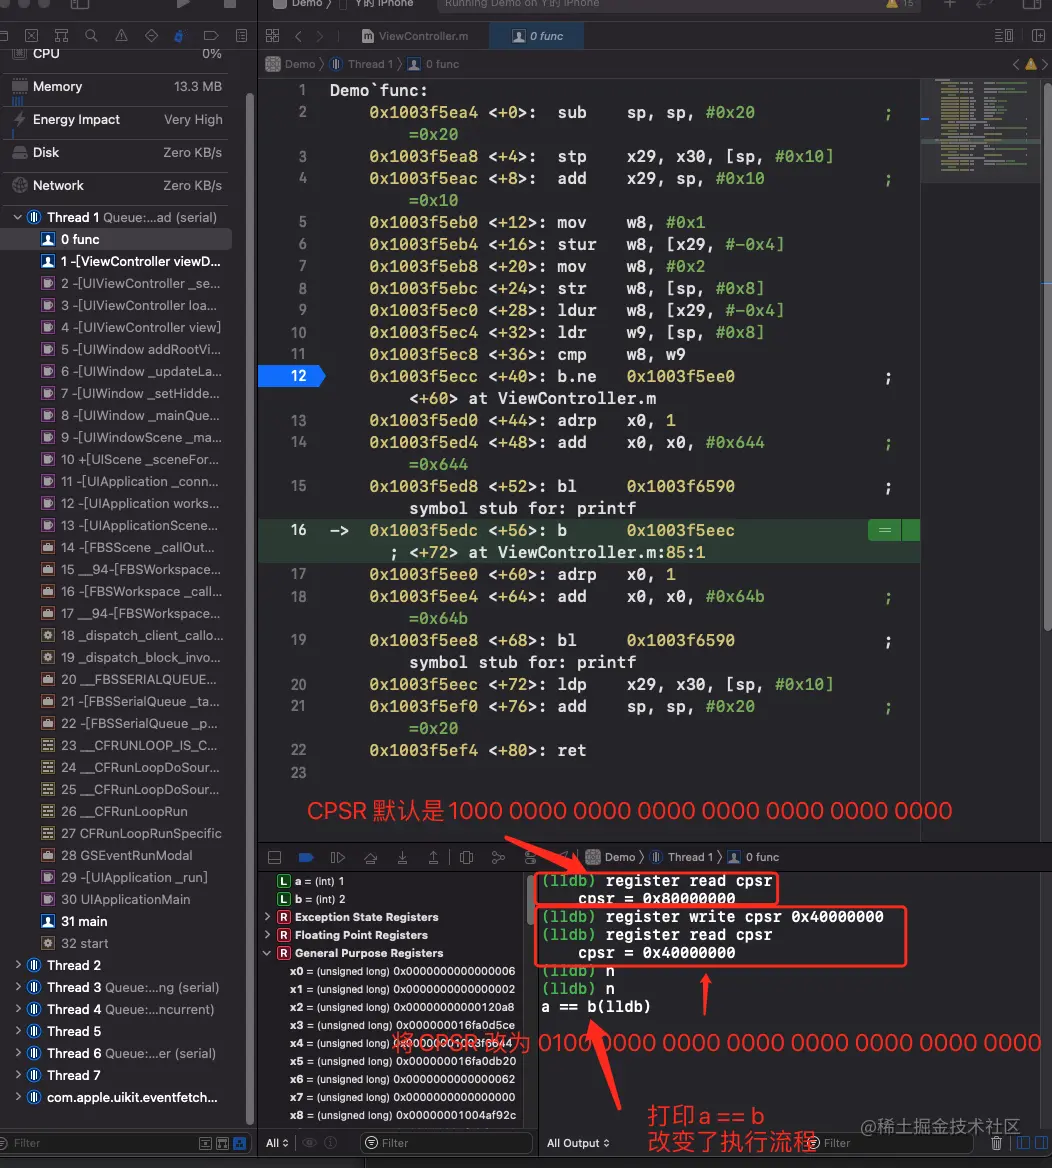1052x1168 pixels.
Task: Open the symbol navigator icon
Action: click(x=61, y=36)
